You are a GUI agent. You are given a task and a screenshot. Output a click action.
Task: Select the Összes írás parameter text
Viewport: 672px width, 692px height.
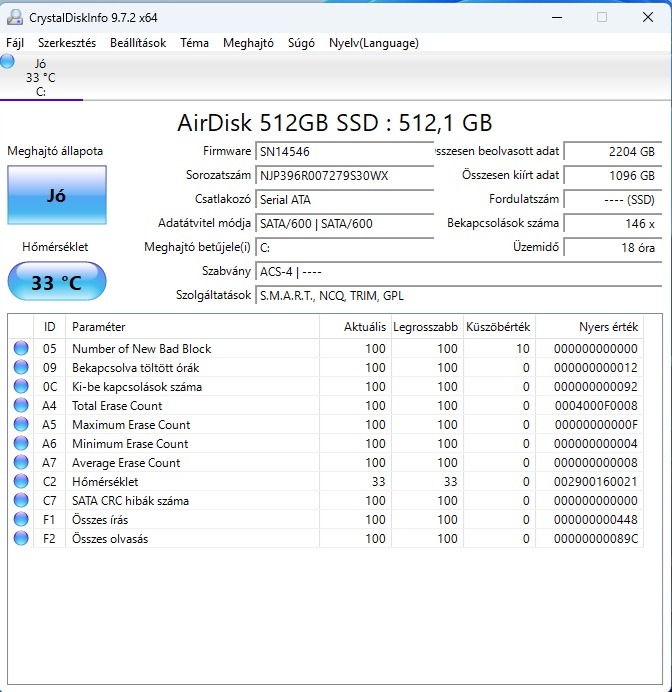(x=100, y=519)
